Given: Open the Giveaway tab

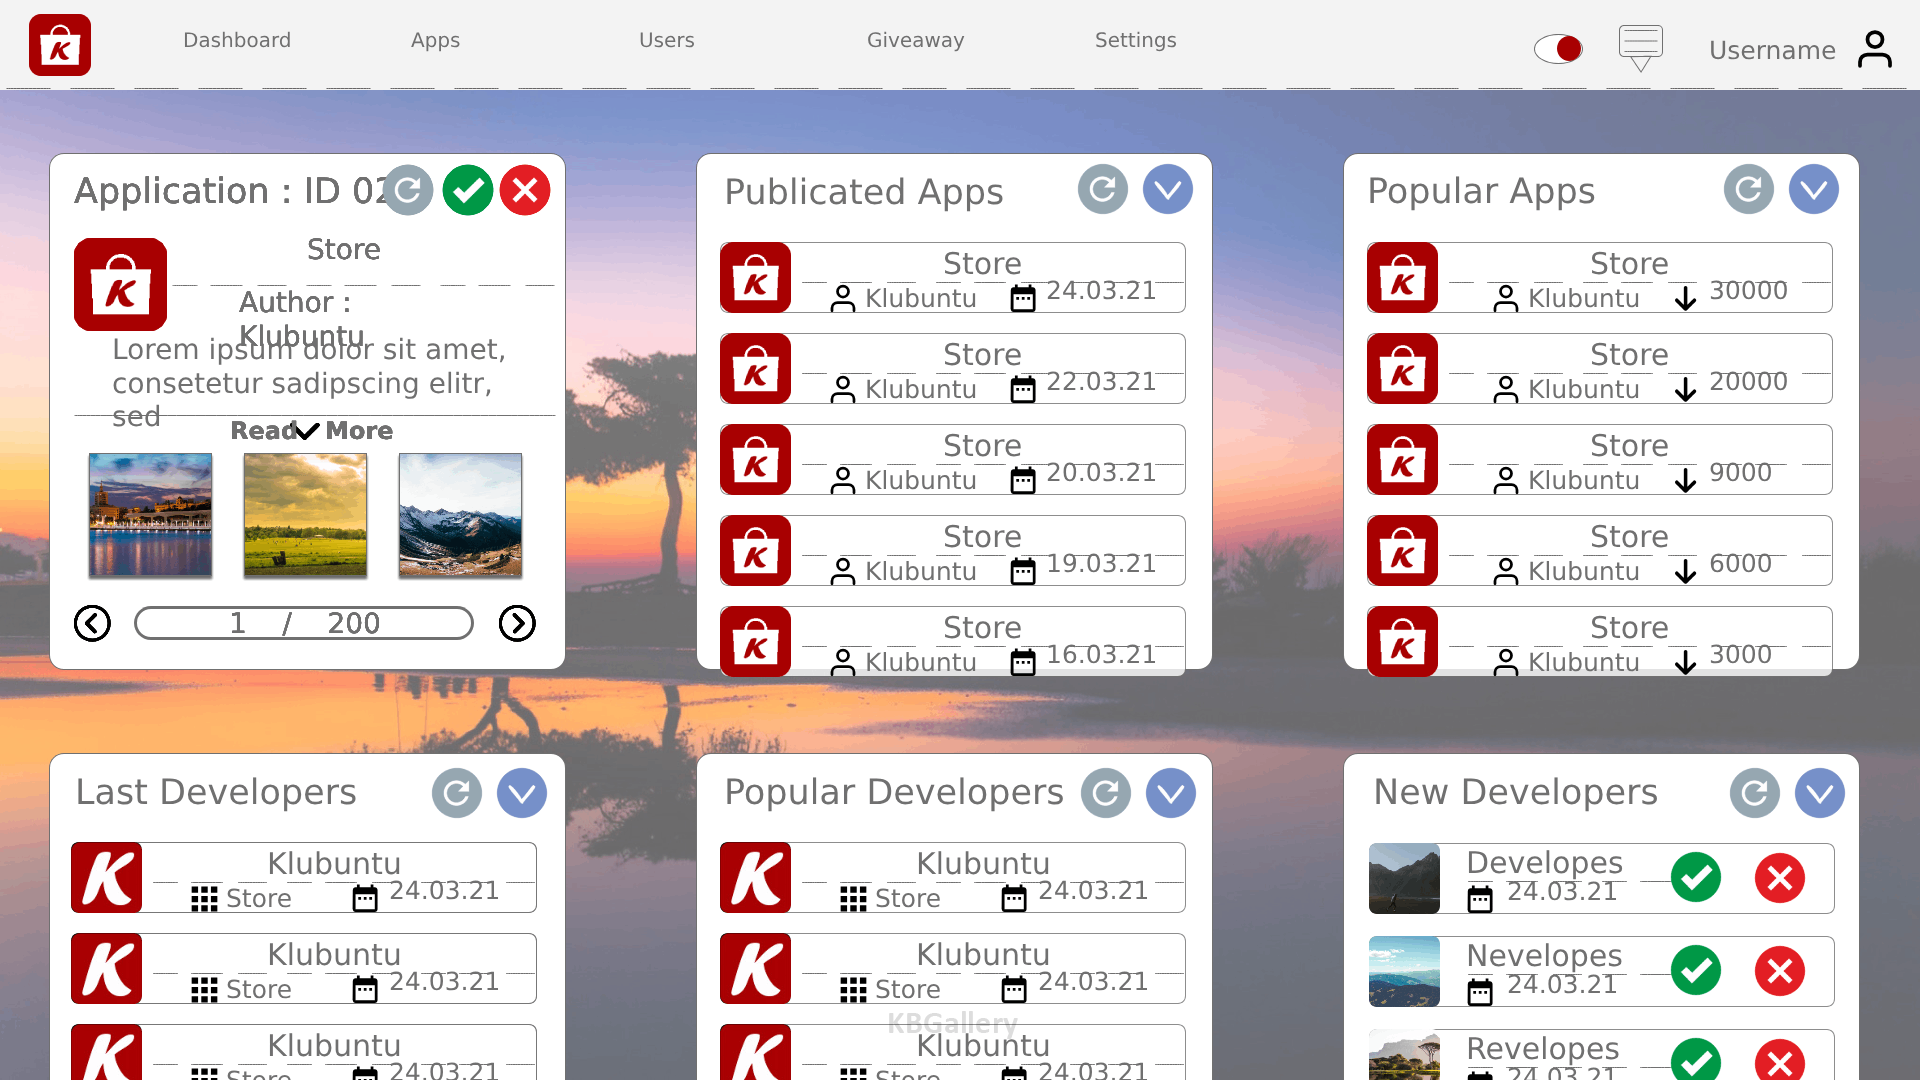Looking at the screenshot, I should tap(915, 40).
